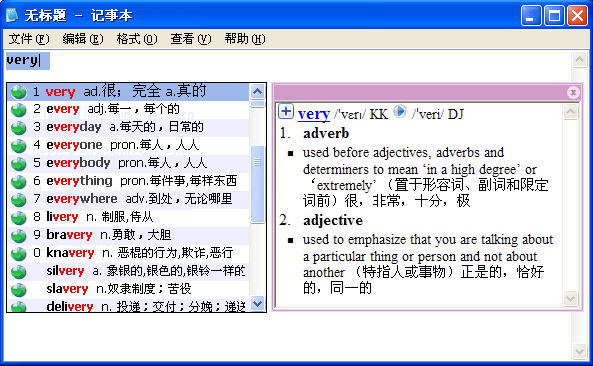
Task: Click scroll-down arrow of suggestion list
Action: 258,304
